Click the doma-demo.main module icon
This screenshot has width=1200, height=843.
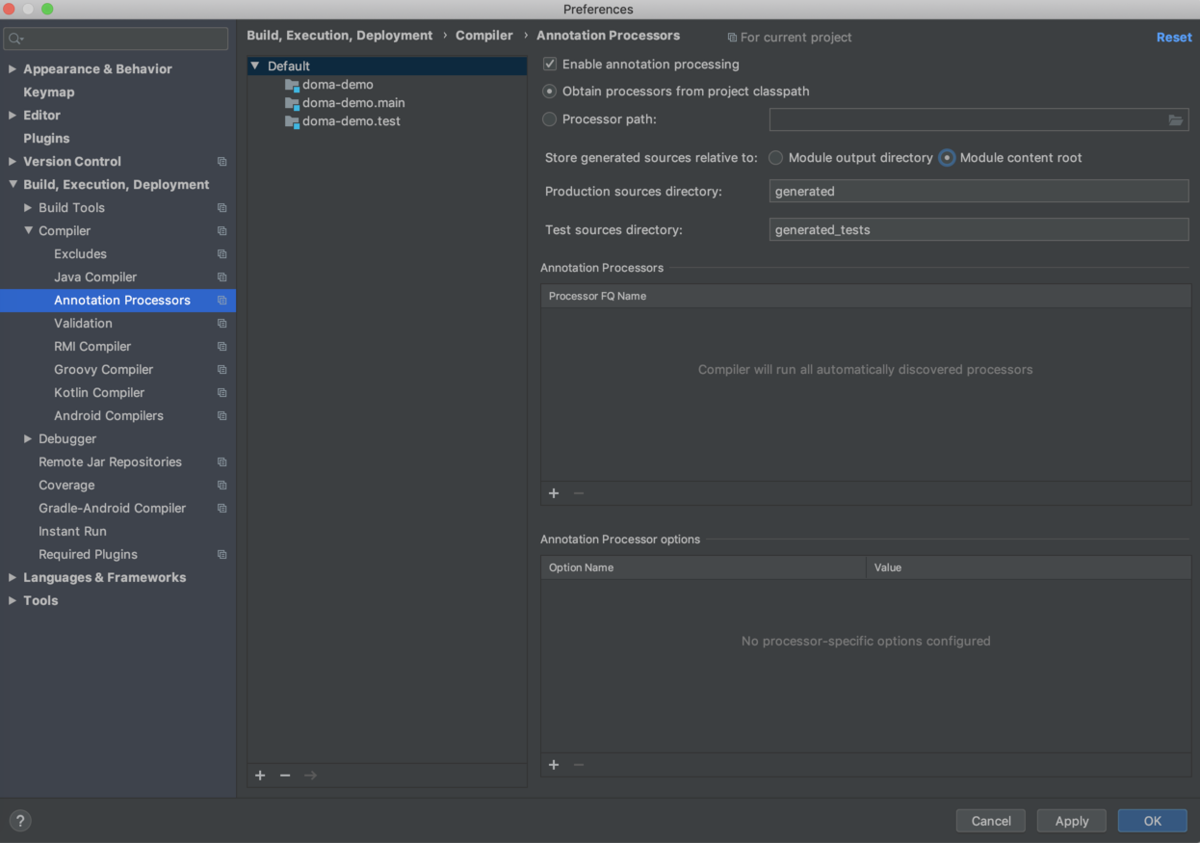pyautogui.click(x=292, y=102)
